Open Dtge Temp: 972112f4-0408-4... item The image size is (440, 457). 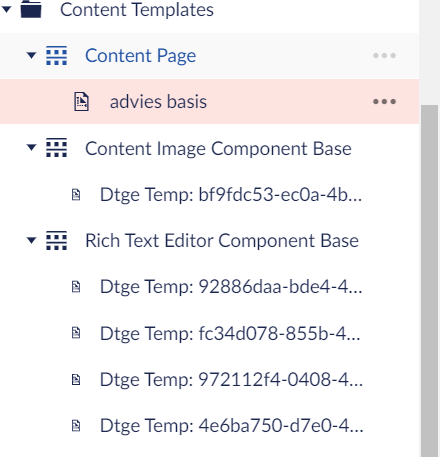pos(231,379)
